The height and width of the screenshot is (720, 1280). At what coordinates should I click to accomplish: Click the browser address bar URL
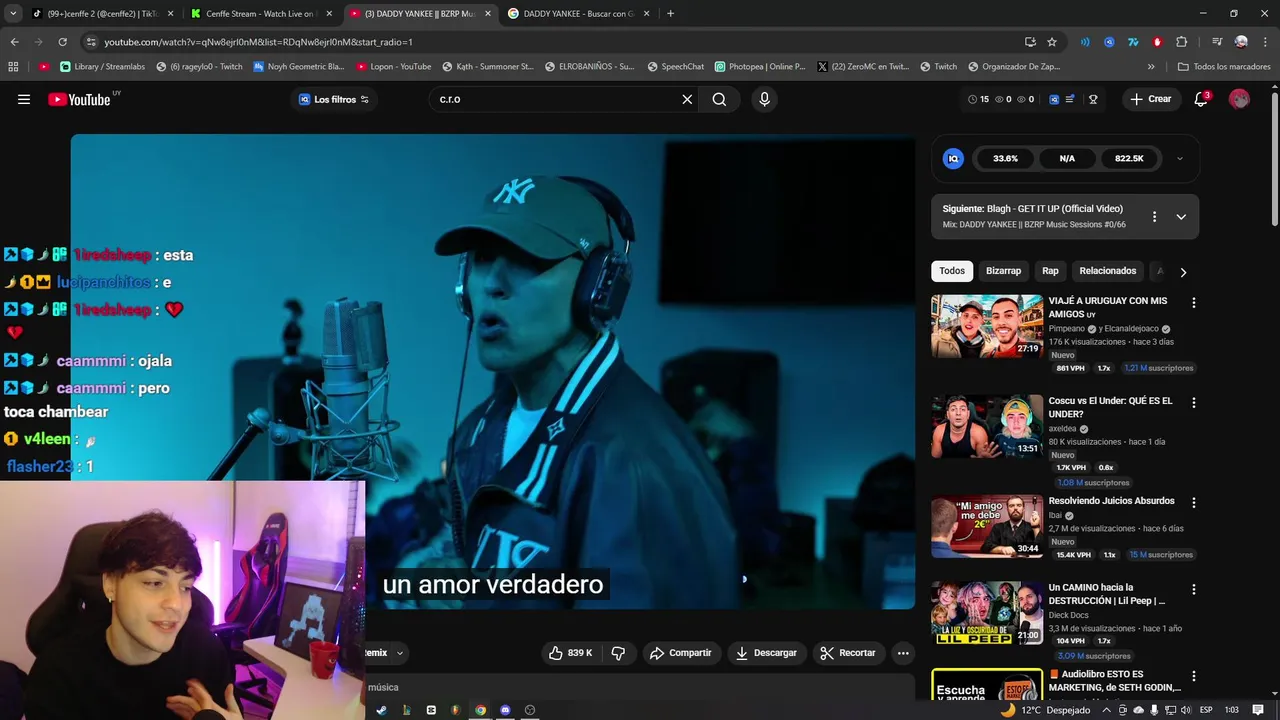click(x=258, y=42)
